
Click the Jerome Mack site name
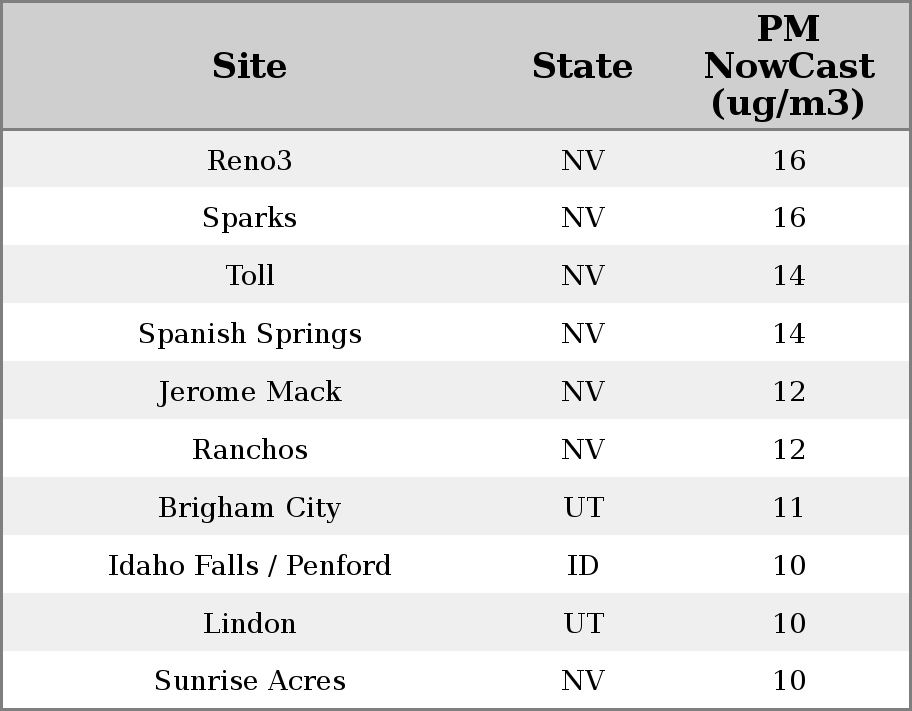(x=249, y=392)
